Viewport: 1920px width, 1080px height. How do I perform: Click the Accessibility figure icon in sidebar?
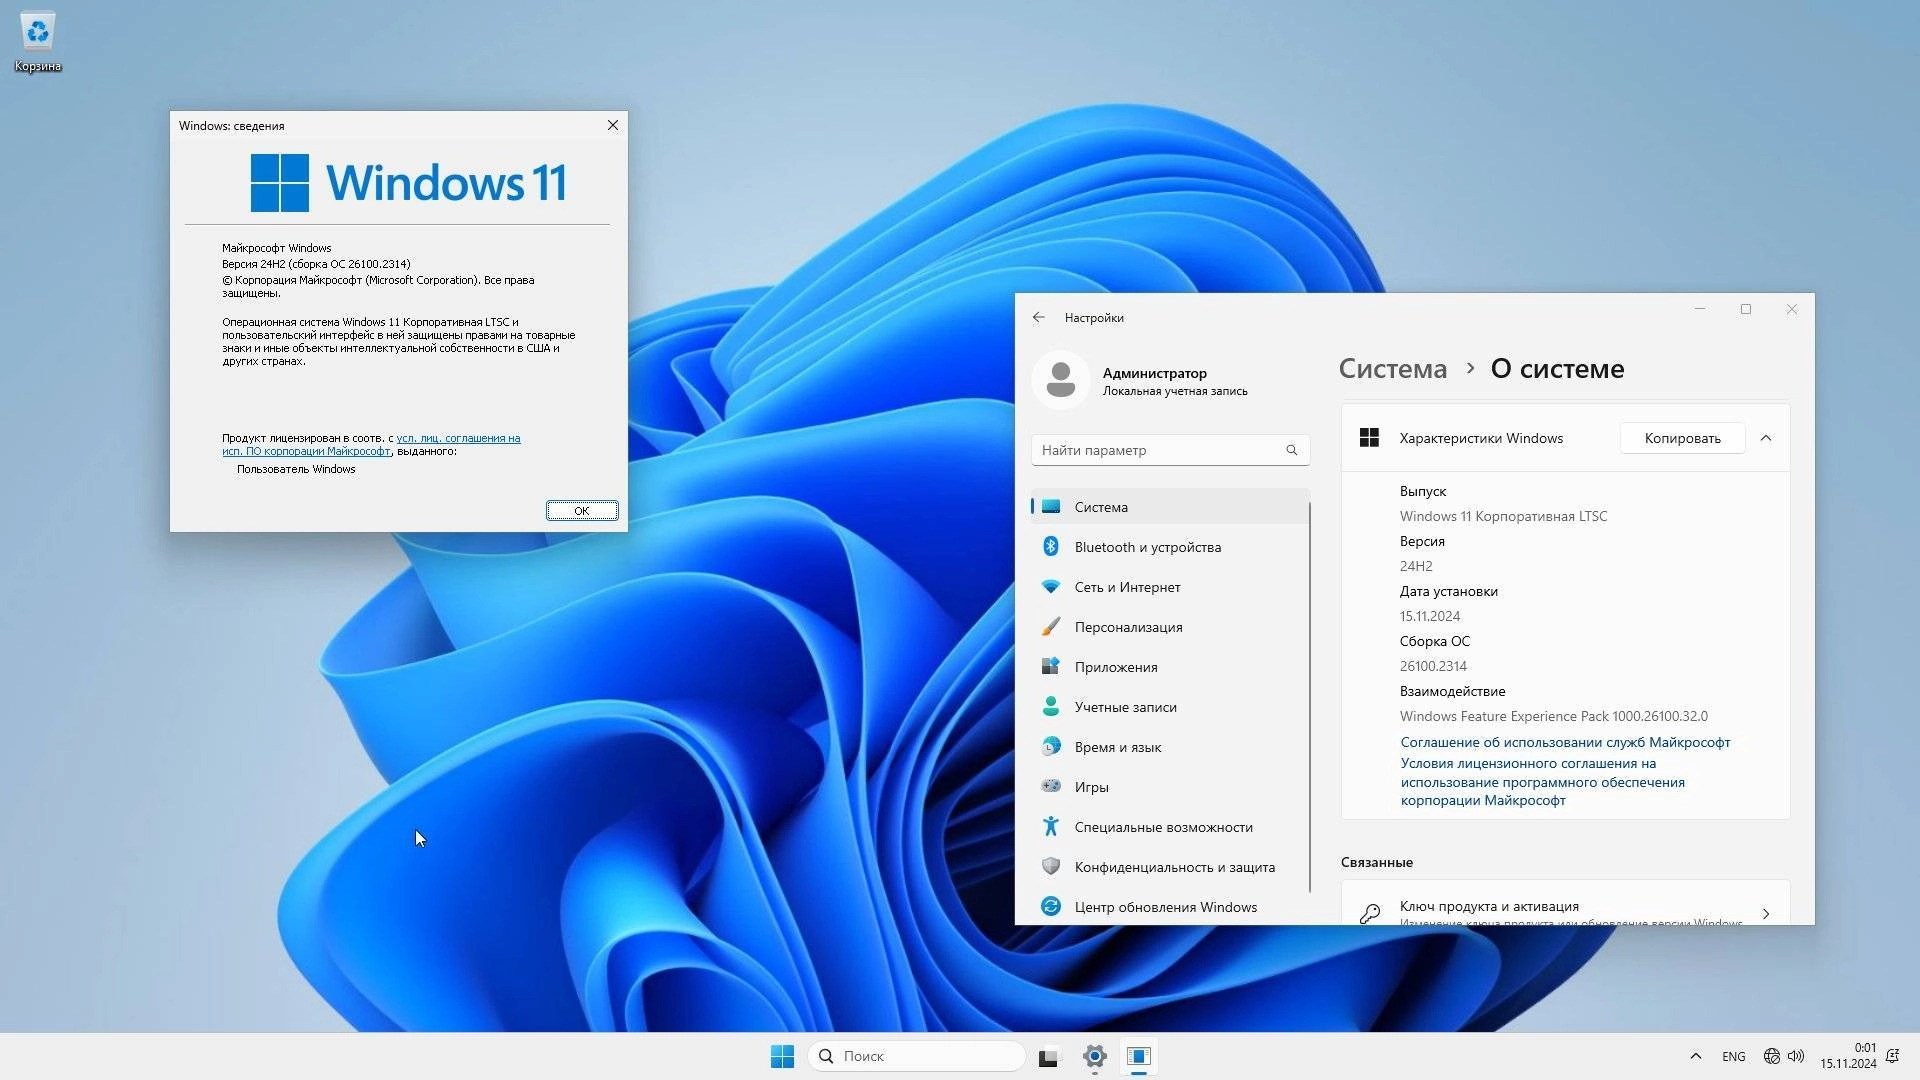coord(1050,826)
